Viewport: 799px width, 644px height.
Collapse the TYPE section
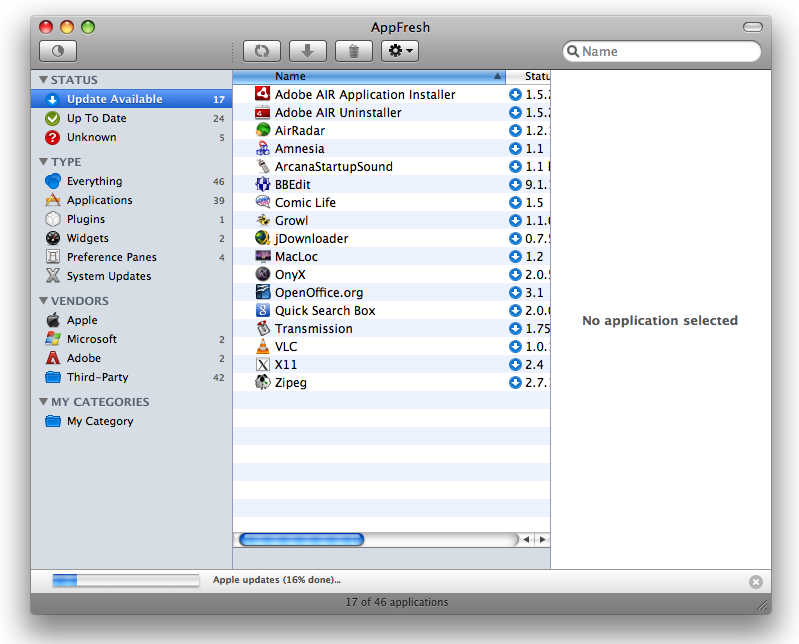click(43, 162)
